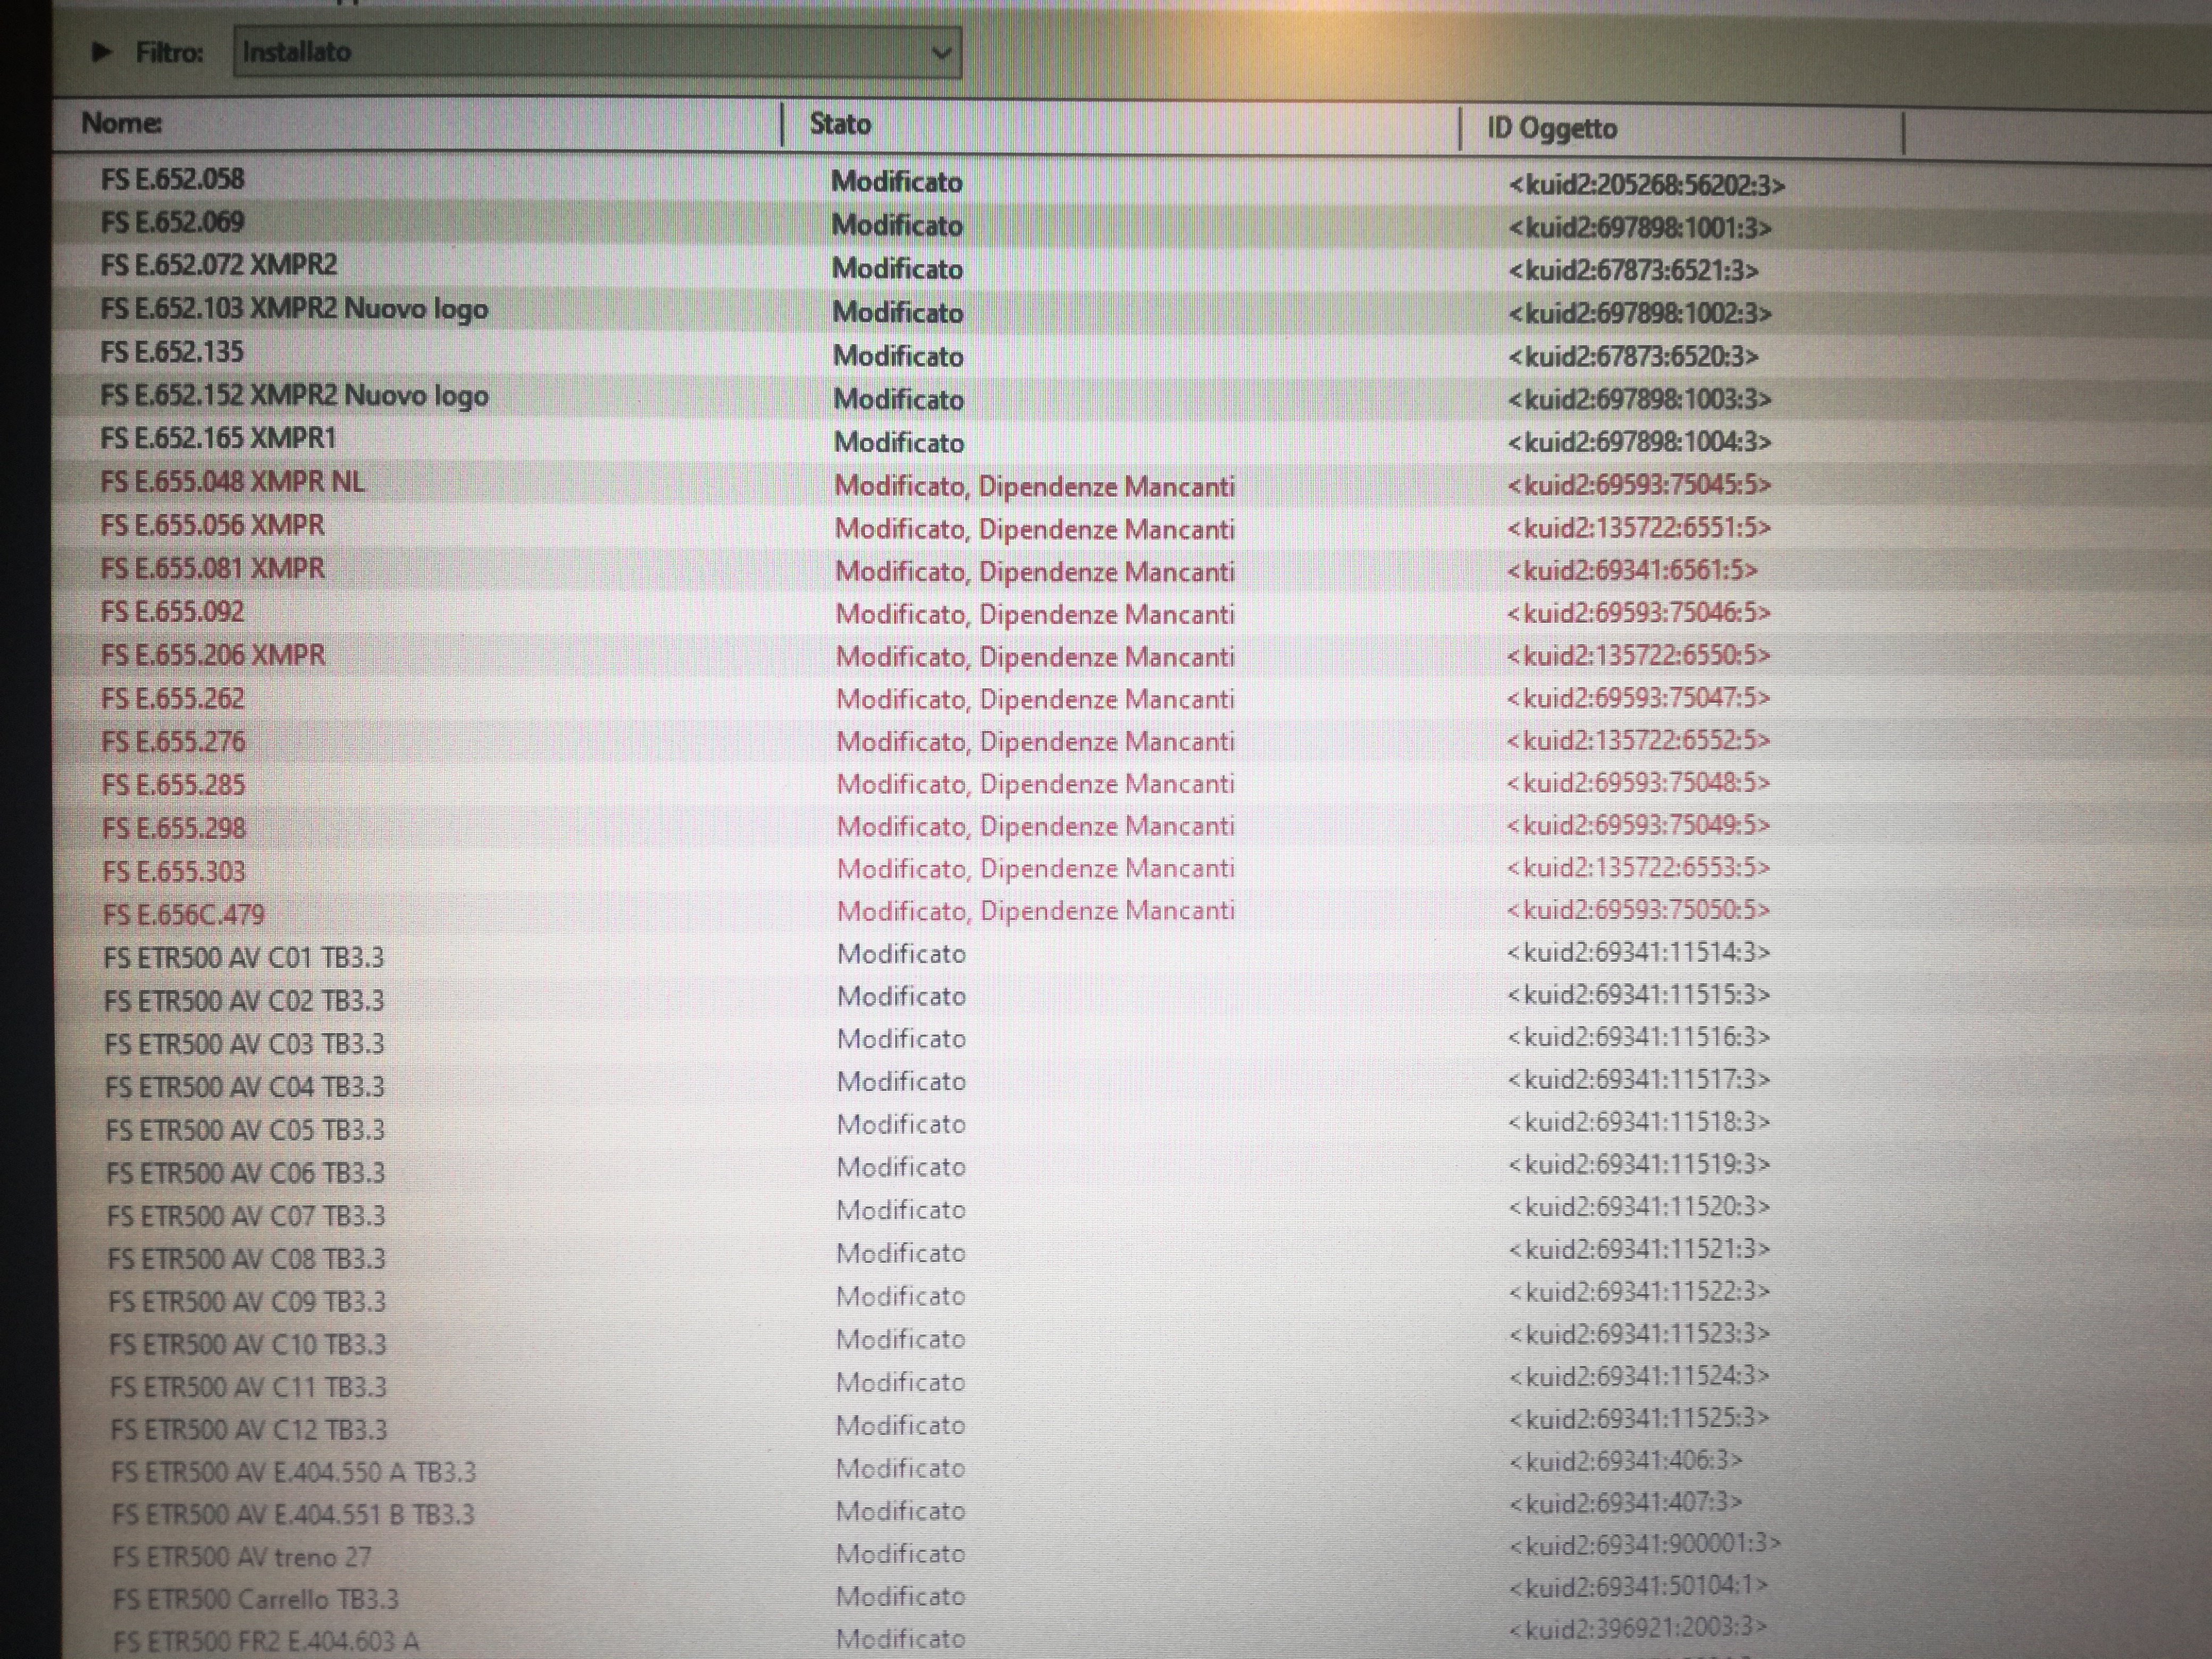Click Modificato status of ETR500 AV C01
Image resolution: width=2212 pixels, height=1659 pixels.
coord(901,954)
